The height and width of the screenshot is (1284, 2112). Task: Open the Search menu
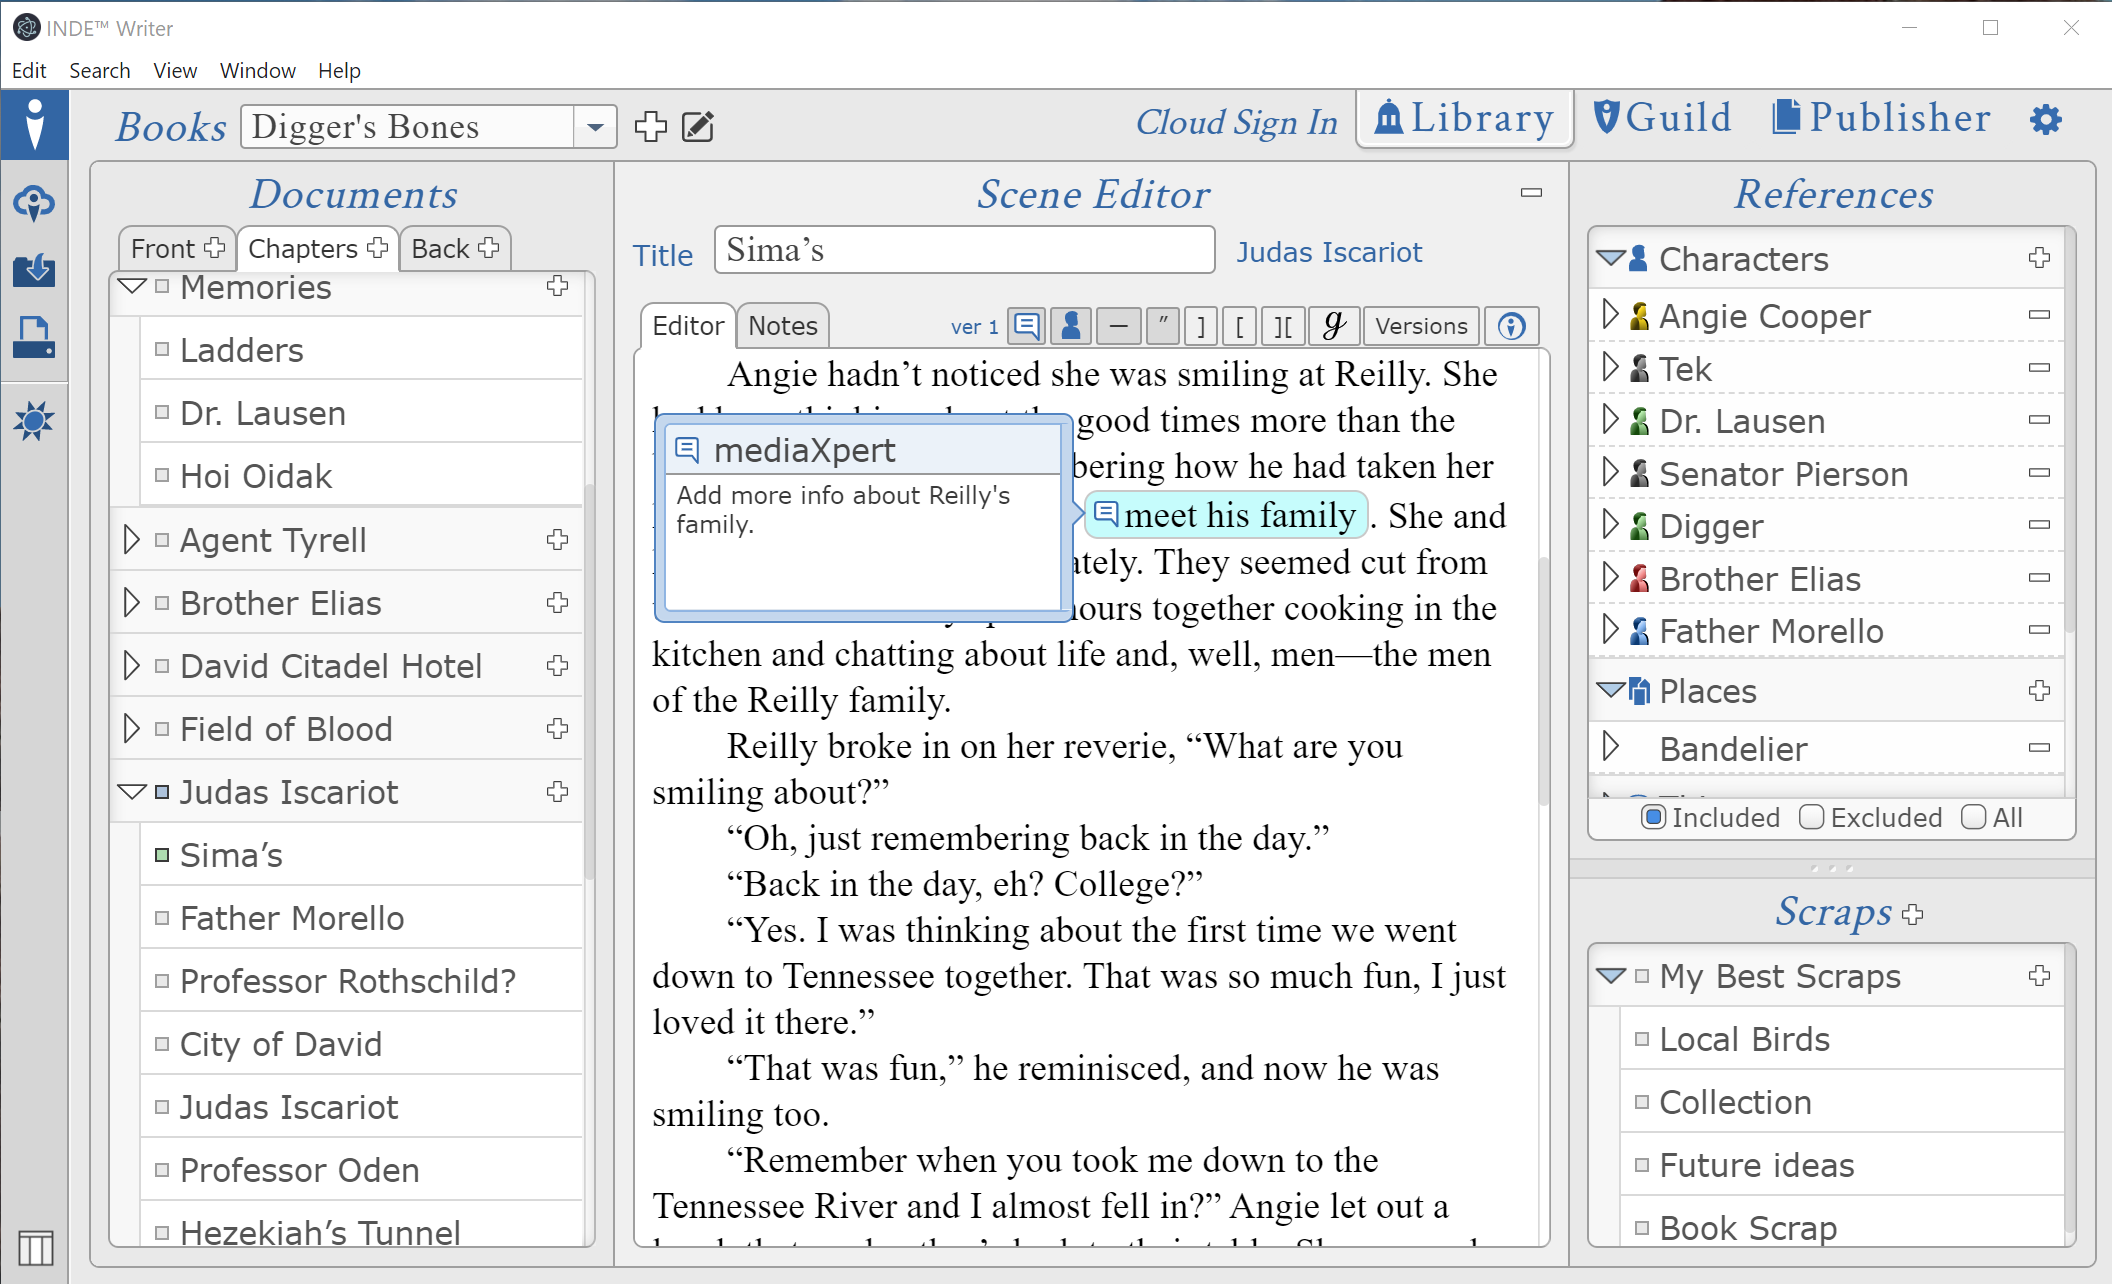(x=99, y=70)
